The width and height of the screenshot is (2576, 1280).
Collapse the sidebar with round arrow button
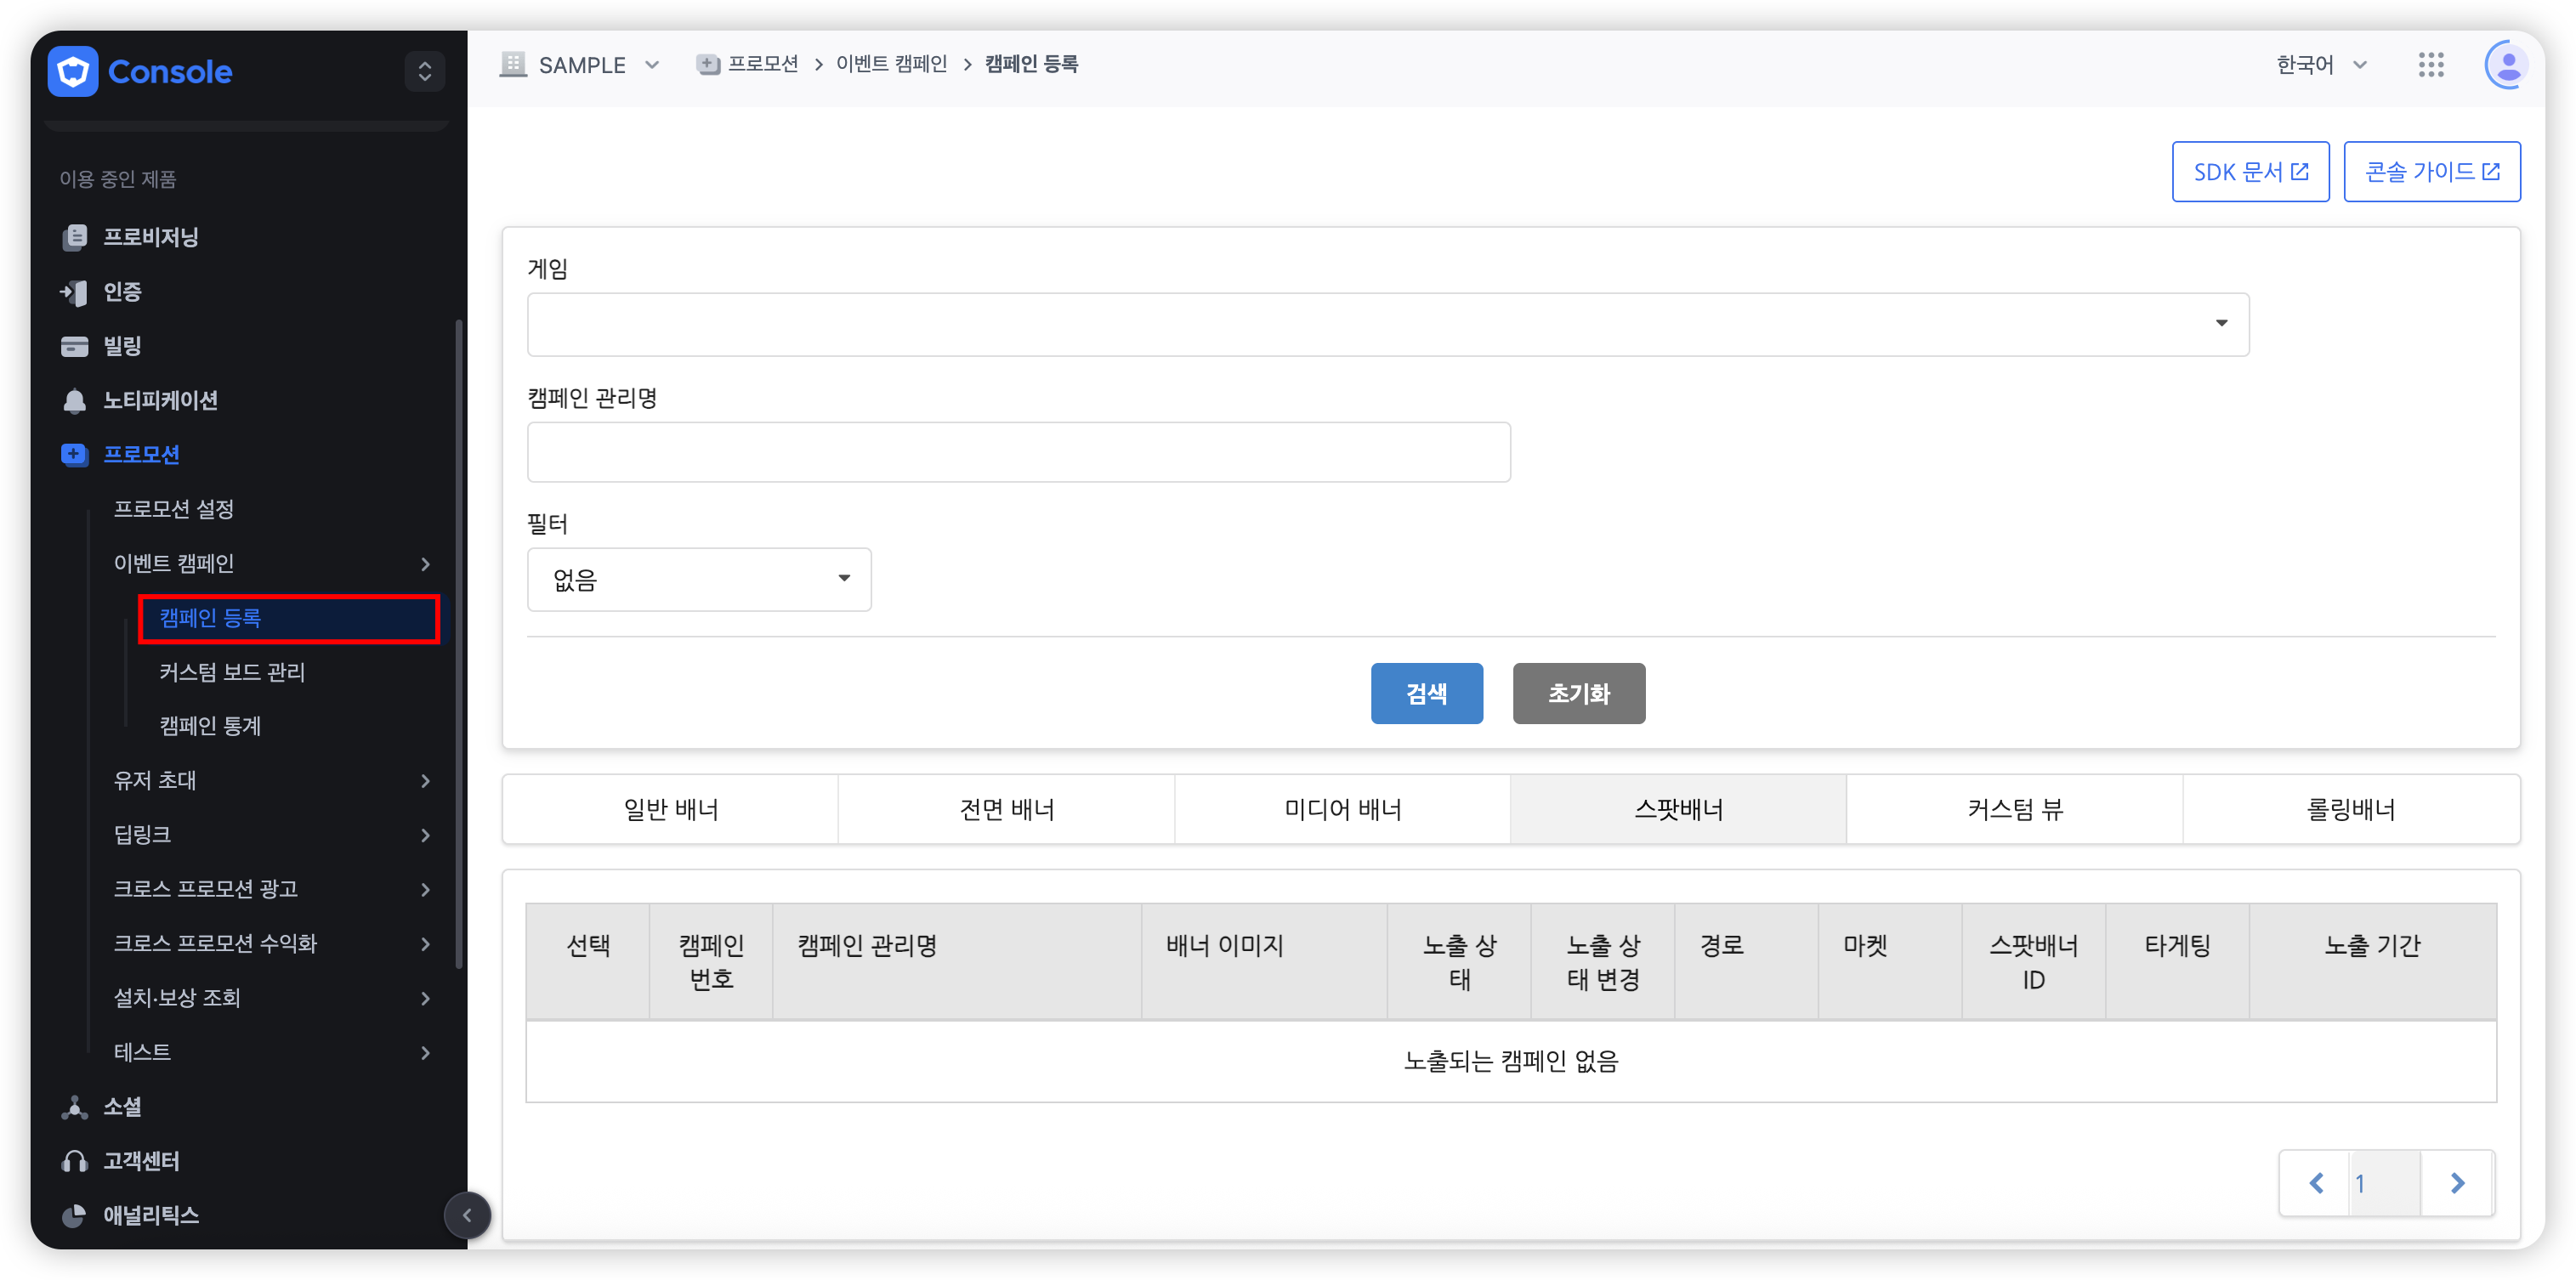467,1215
